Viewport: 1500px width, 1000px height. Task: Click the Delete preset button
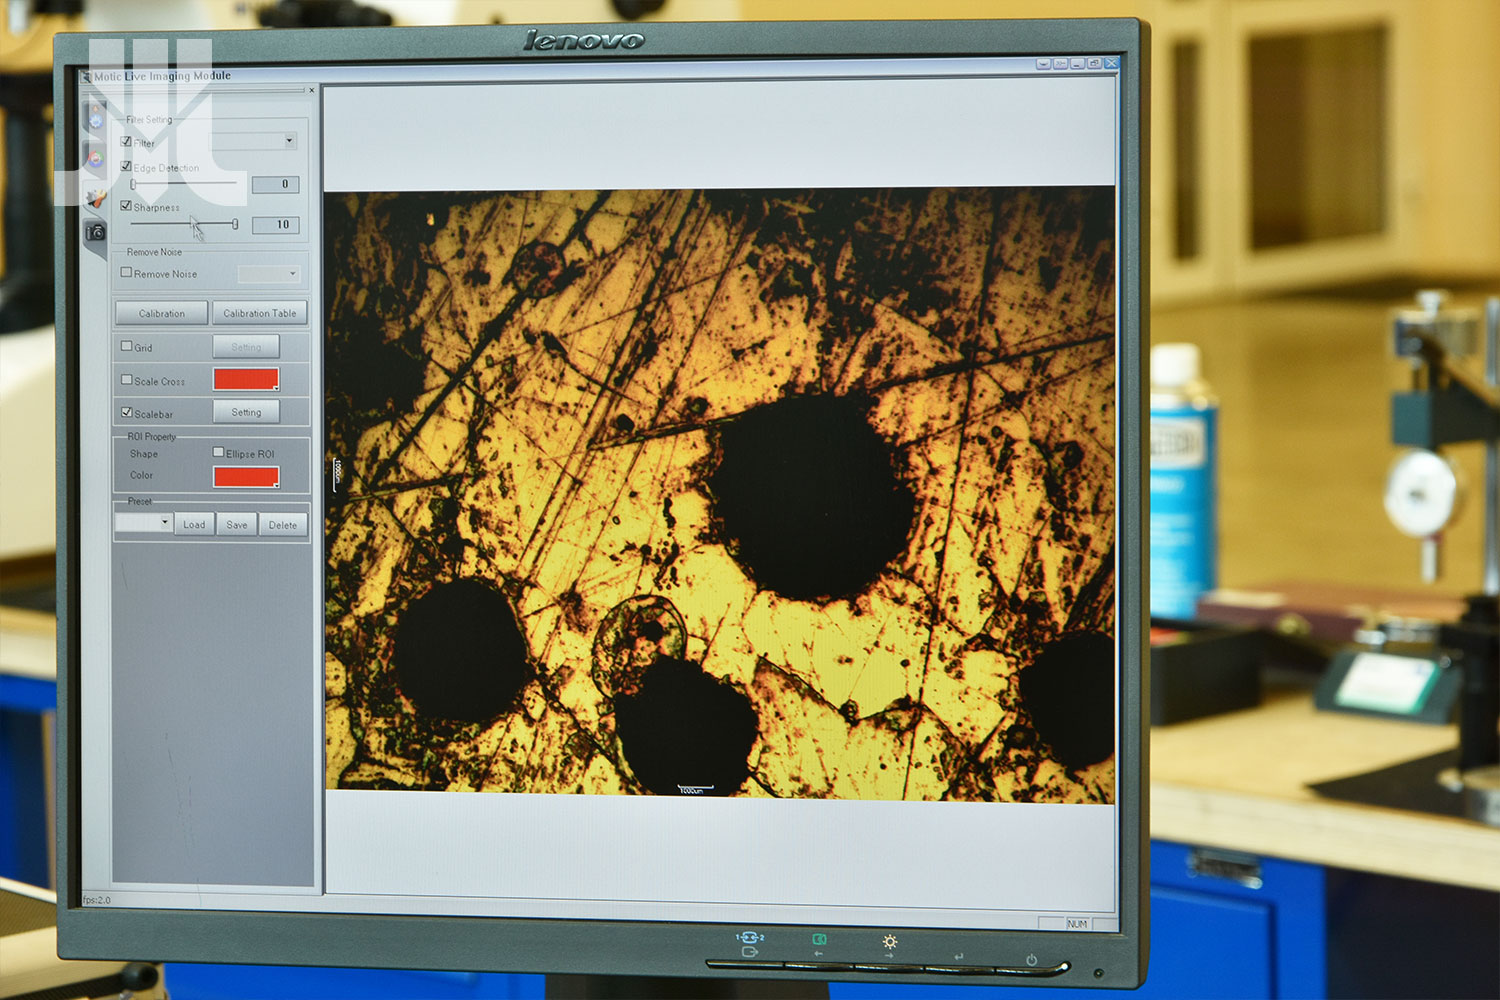(283, 524)
